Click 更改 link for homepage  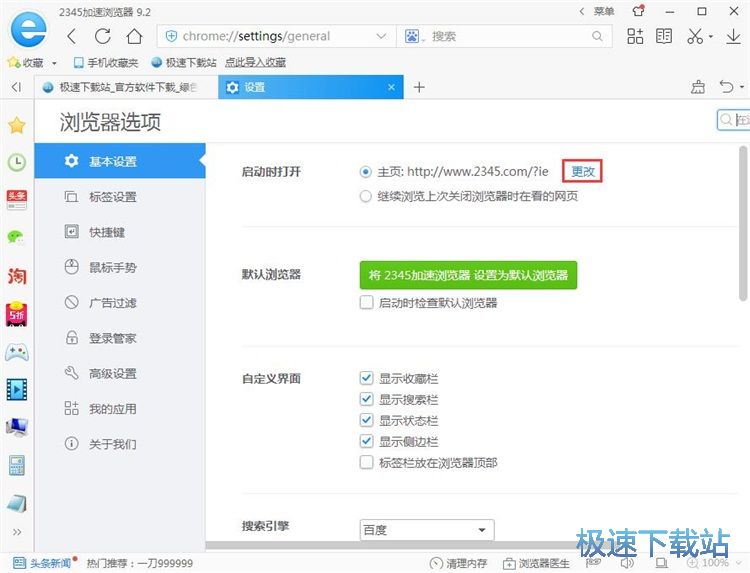(x=582, y=171)
